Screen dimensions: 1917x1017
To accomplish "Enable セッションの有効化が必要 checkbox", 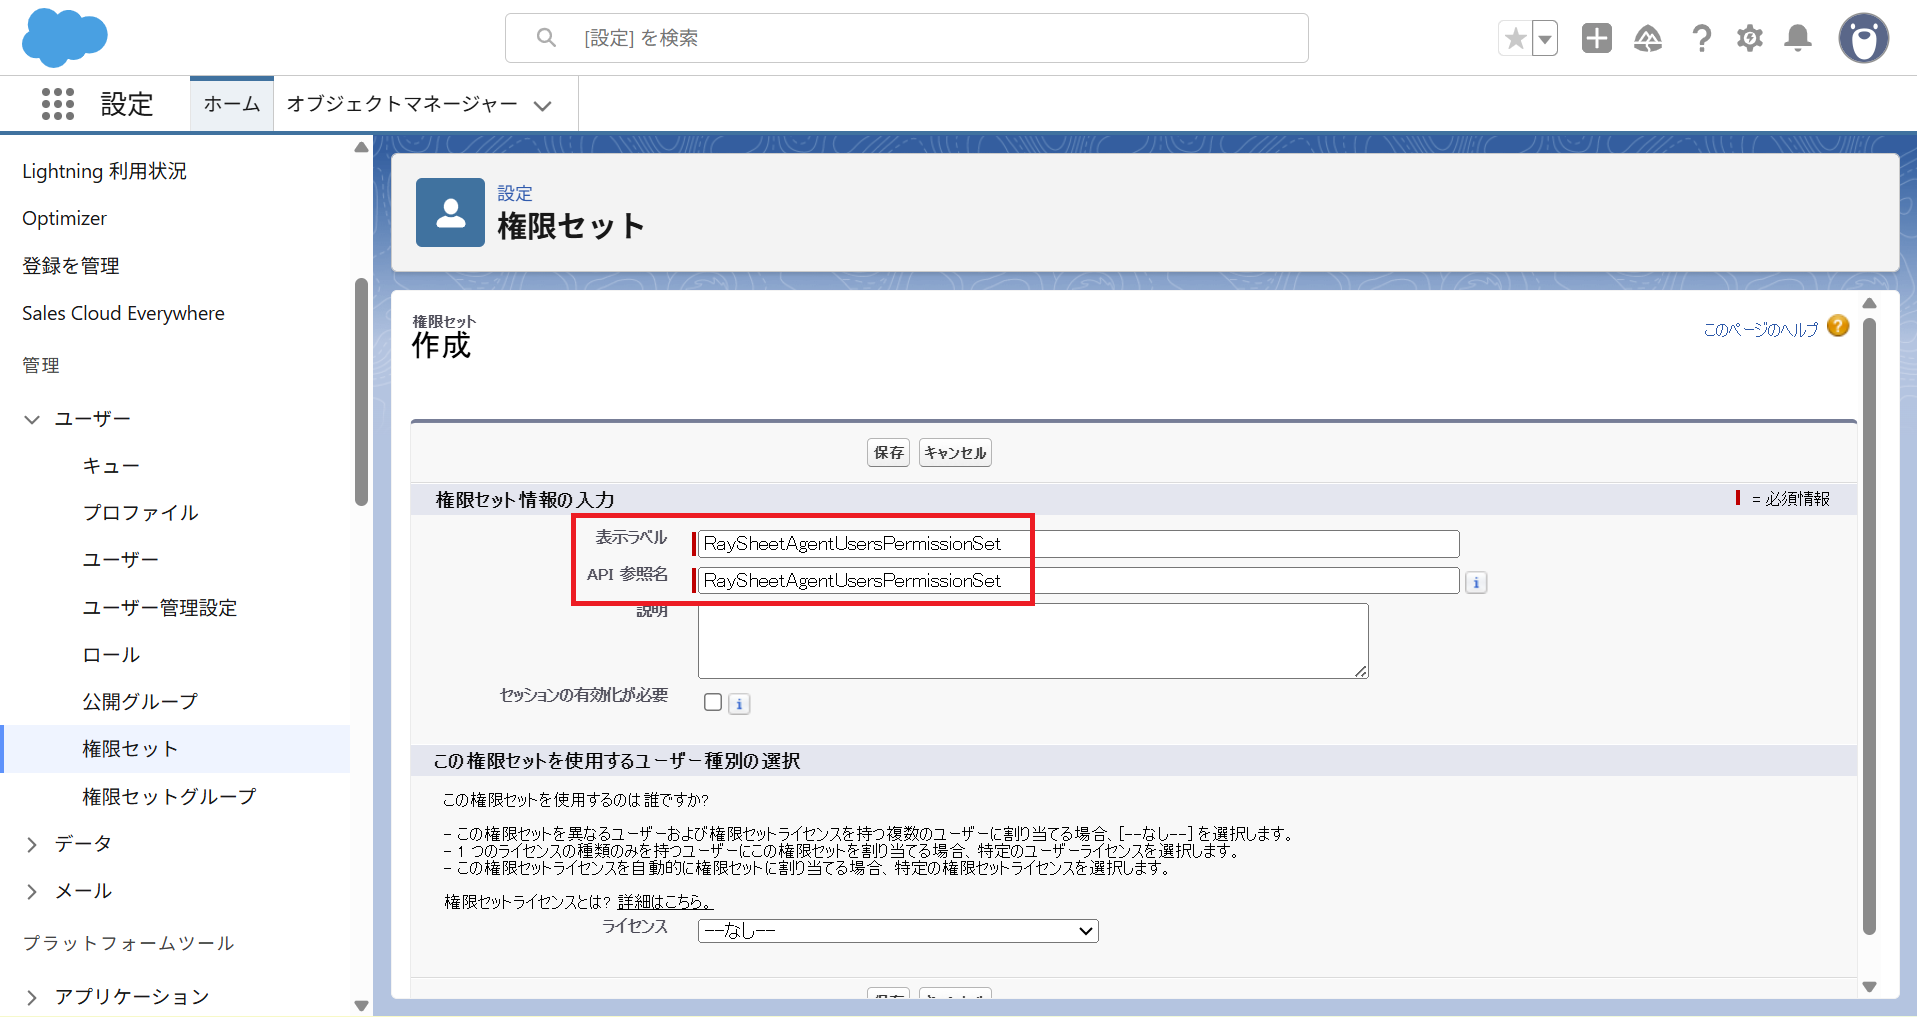I will 713,702.
